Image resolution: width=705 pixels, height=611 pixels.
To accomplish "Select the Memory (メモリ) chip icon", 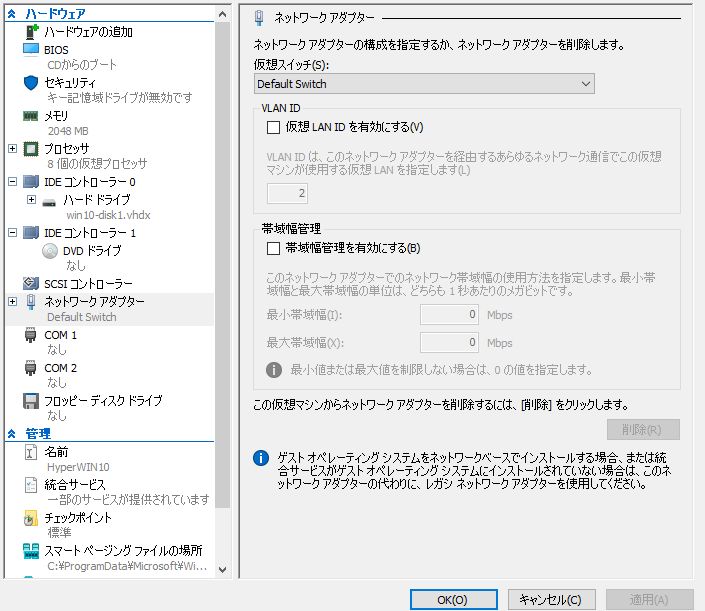I will coord(31,116).
